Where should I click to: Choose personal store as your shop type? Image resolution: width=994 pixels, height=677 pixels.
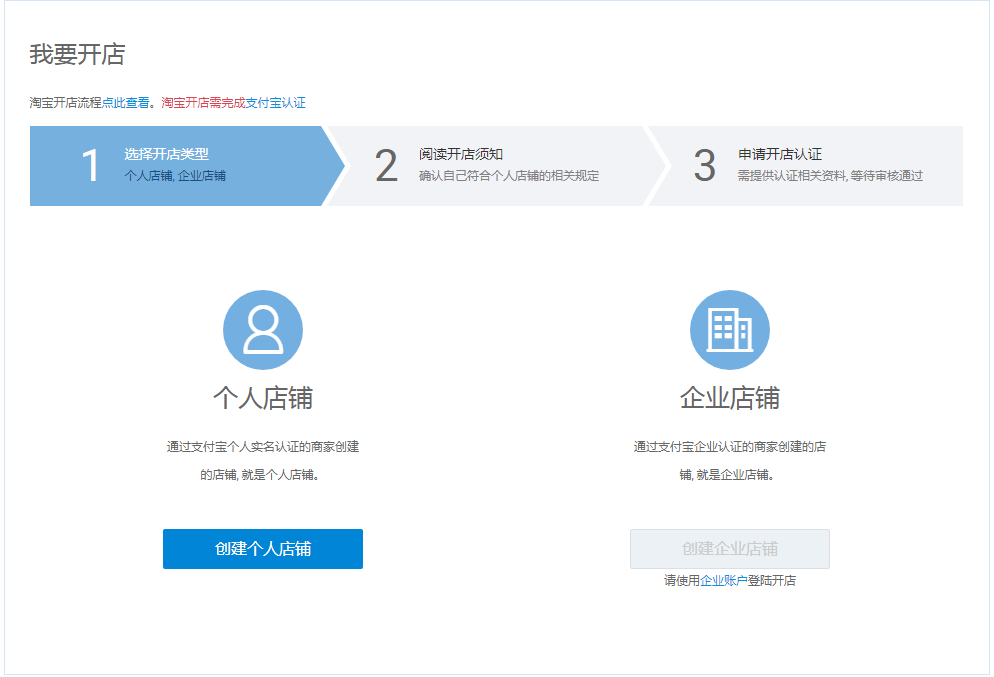[x=263, y=548]
